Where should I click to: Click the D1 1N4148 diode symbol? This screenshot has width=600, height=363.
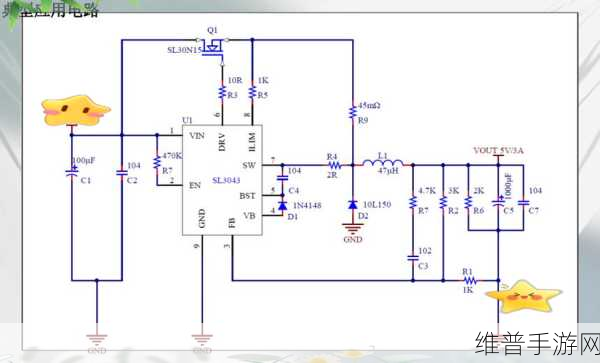click(282, 206)
